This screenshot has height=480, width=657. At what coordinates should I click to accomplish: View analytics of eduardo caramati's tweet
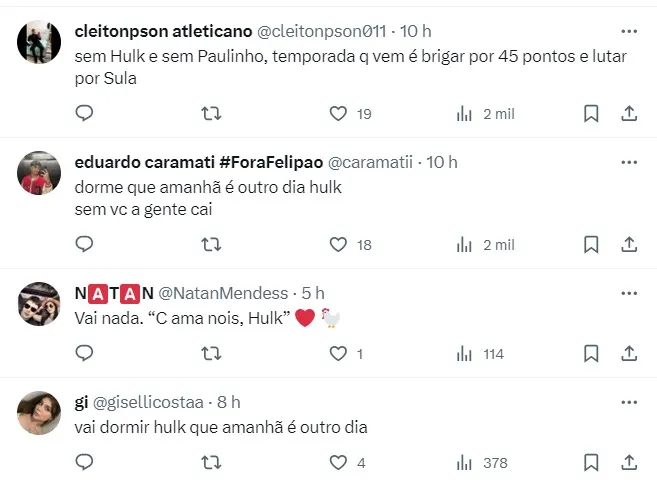coord(465,244)
